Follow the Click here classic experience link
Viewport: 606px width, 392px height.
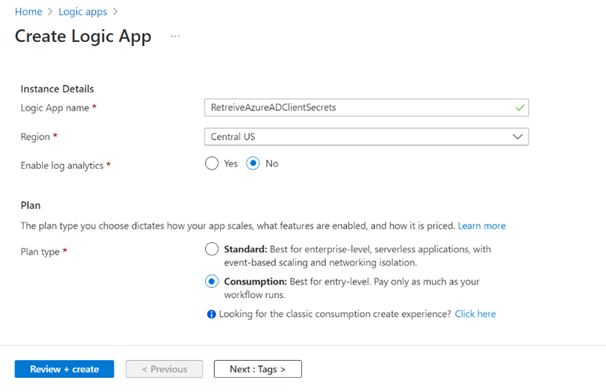[475, 314]
